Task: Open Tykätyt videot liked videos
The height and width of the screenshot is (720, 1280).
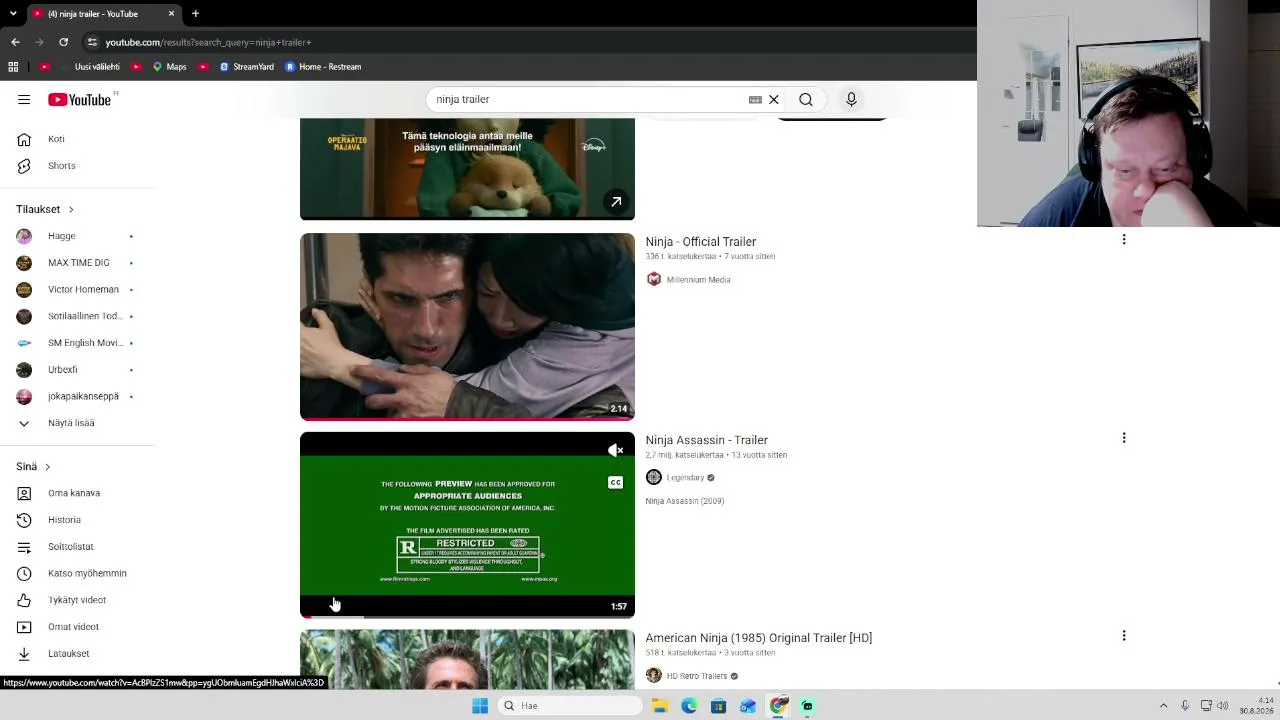Action: (x=77, y=600)
